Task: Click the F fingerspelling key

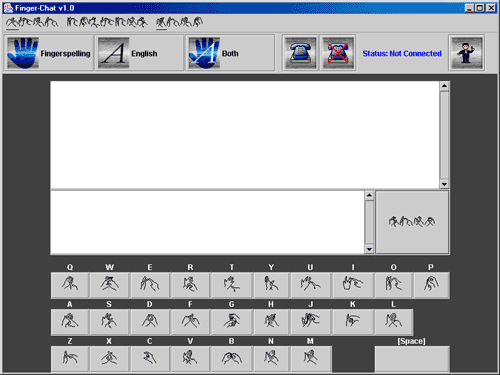Action: click(x=190, y=322)
